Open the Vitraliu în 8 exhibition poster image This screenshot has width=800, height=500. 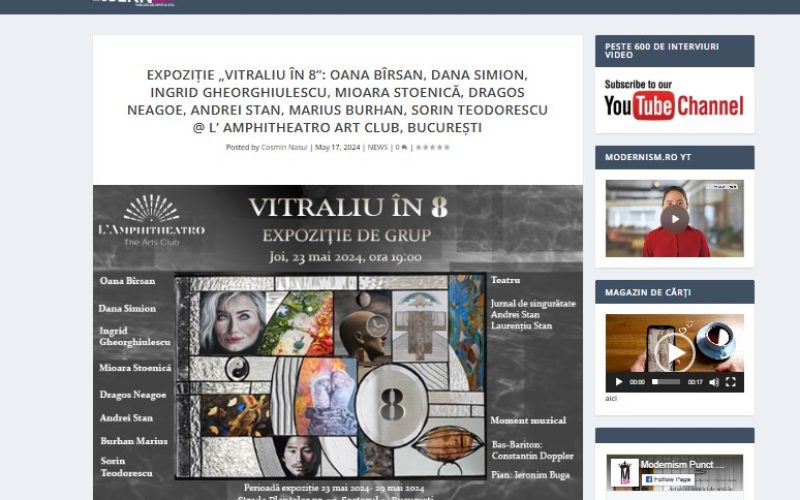(x=338, y=342)
